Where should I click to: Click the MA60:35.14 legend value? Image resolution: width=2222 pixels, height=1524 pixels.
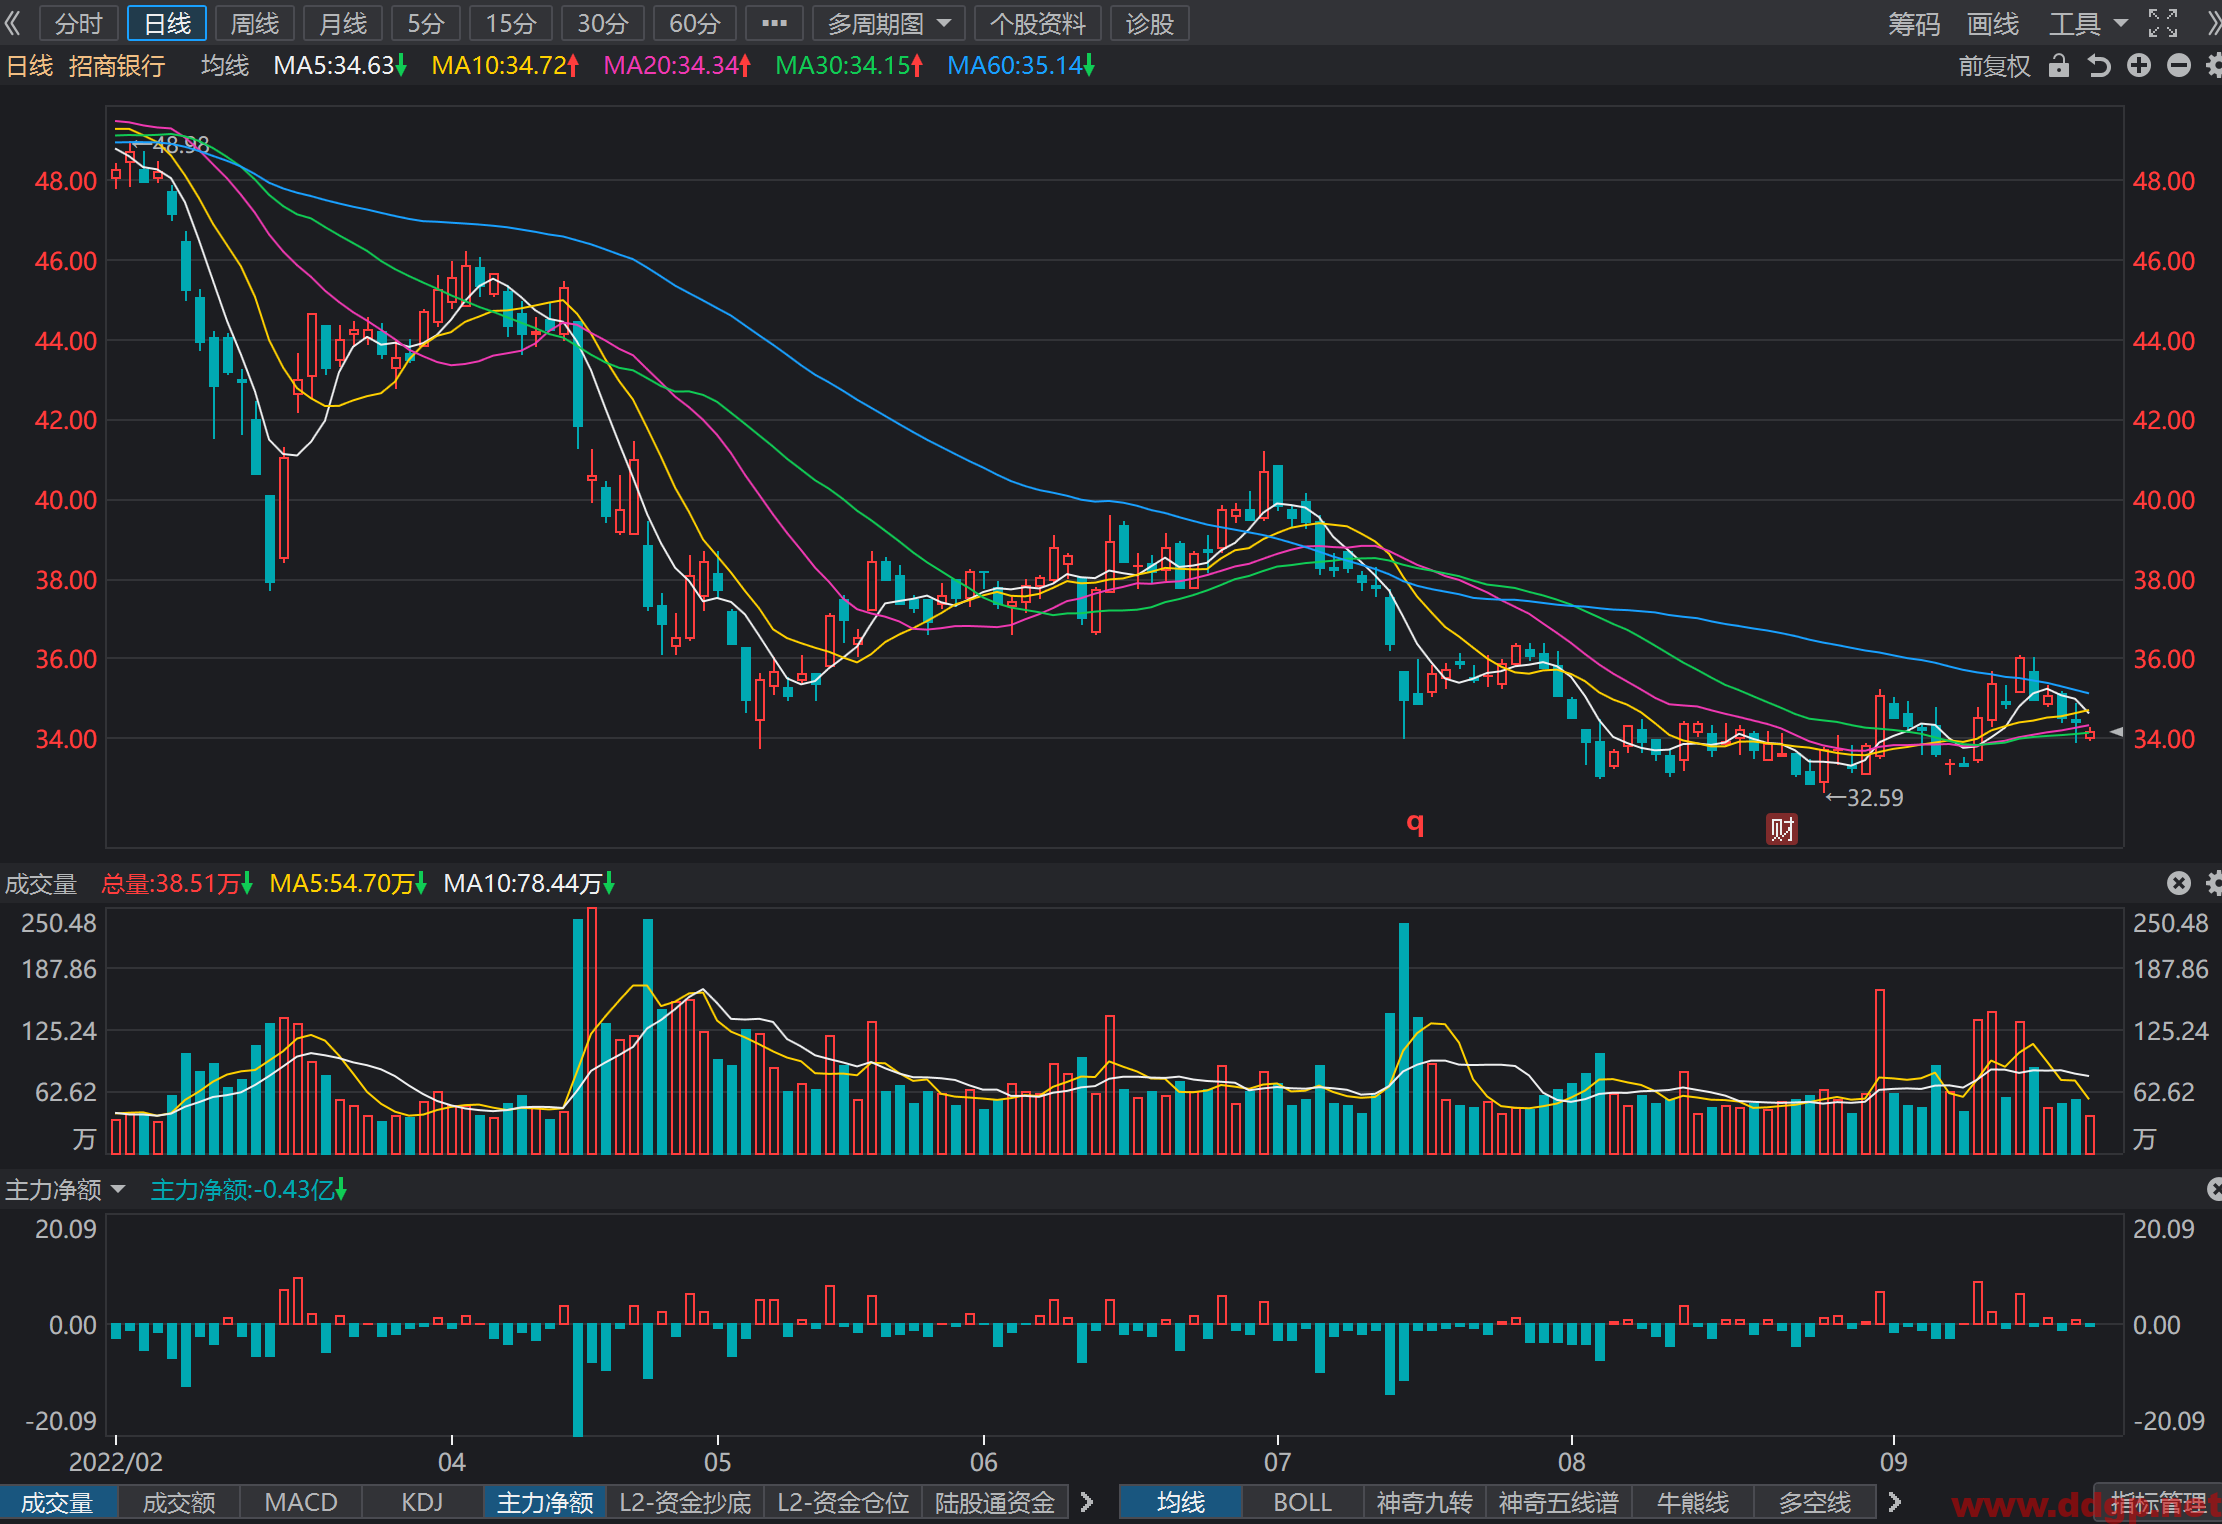click(x=1021, y=66)
